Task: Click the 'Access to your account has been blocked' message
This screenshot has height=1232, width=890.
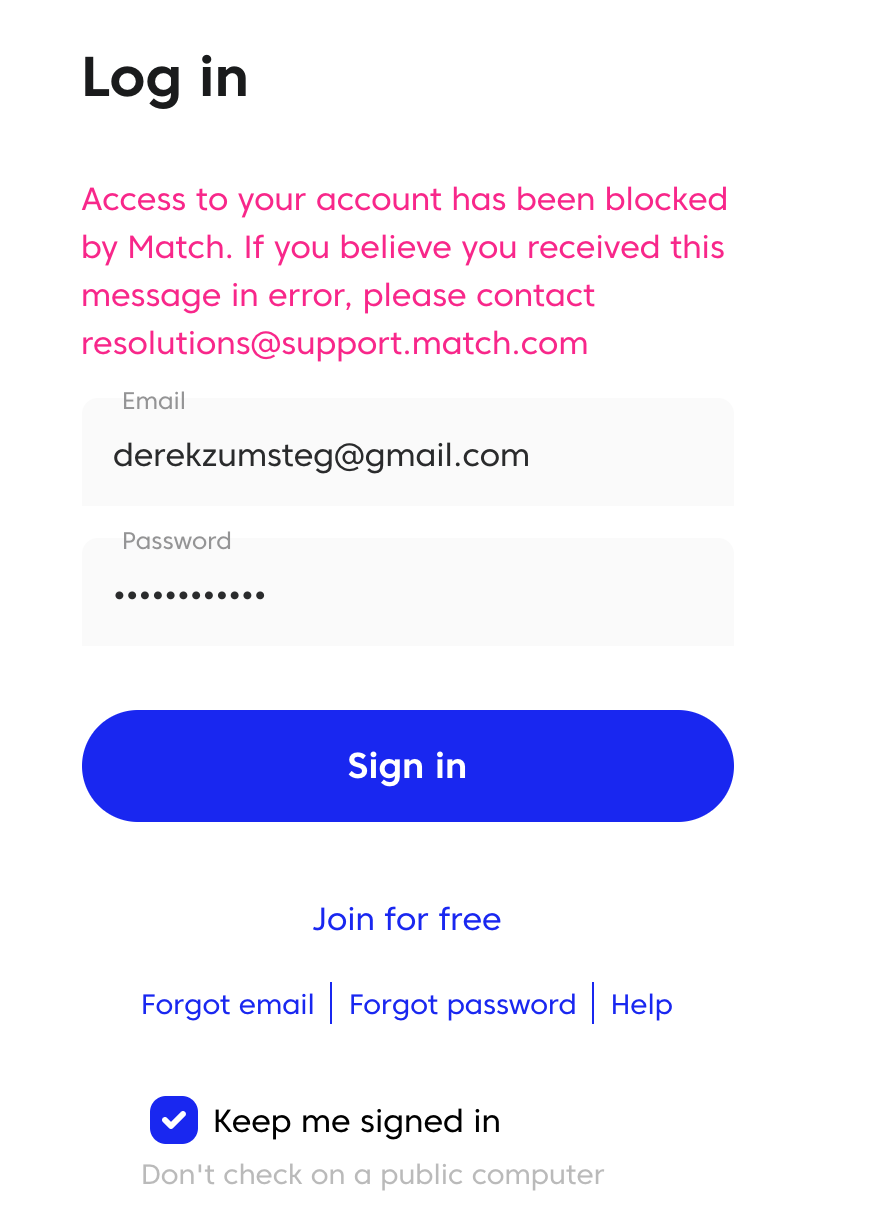Action: coord(405,199)
